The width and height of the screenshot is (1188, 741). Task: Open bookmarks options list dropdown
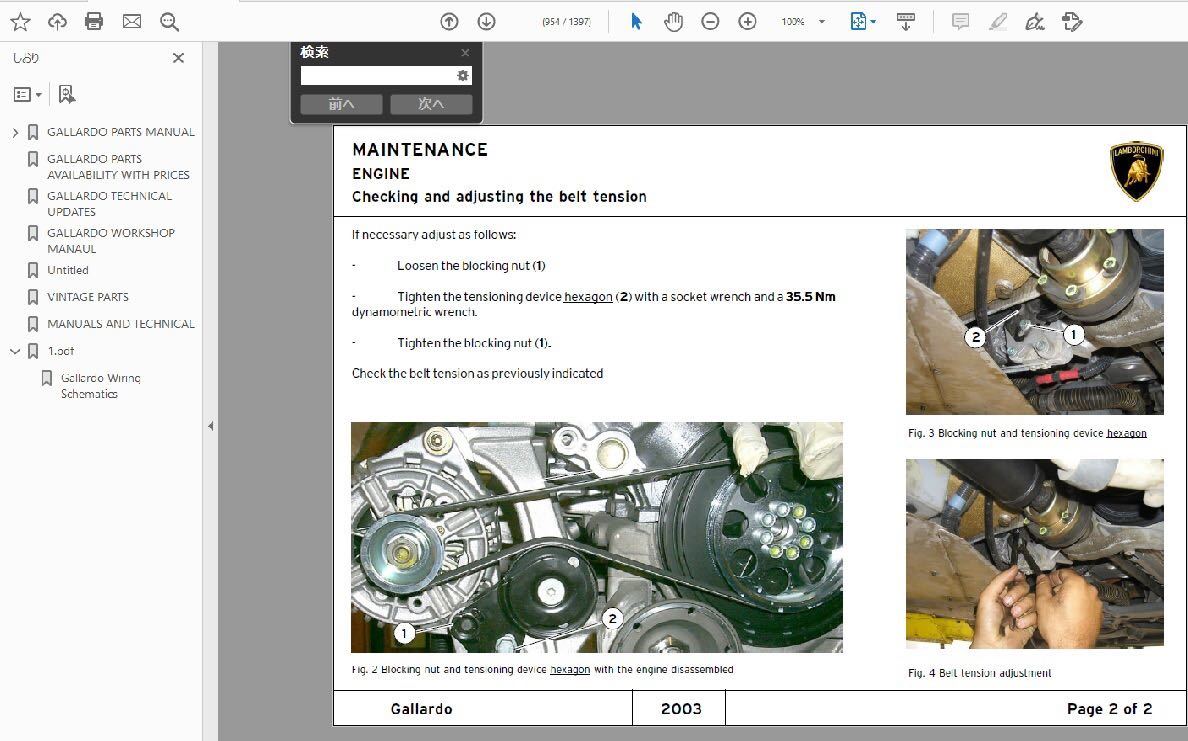[27, 95]
